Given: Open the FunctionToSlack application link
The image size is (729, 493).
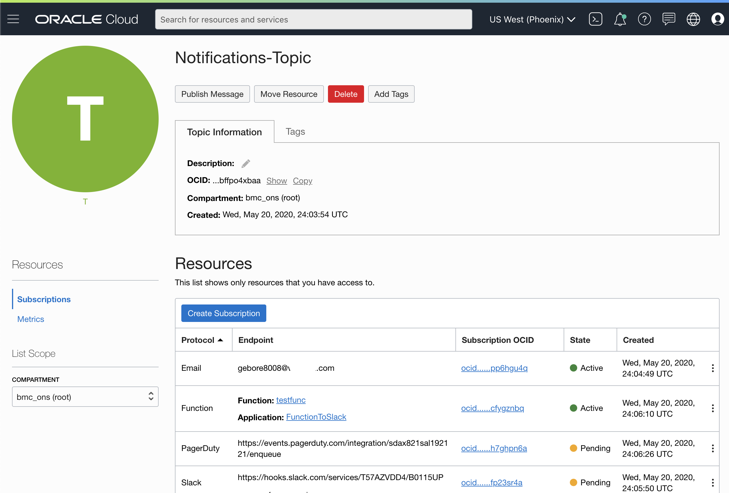Looking at the screenshot, I should click(316, 417).
